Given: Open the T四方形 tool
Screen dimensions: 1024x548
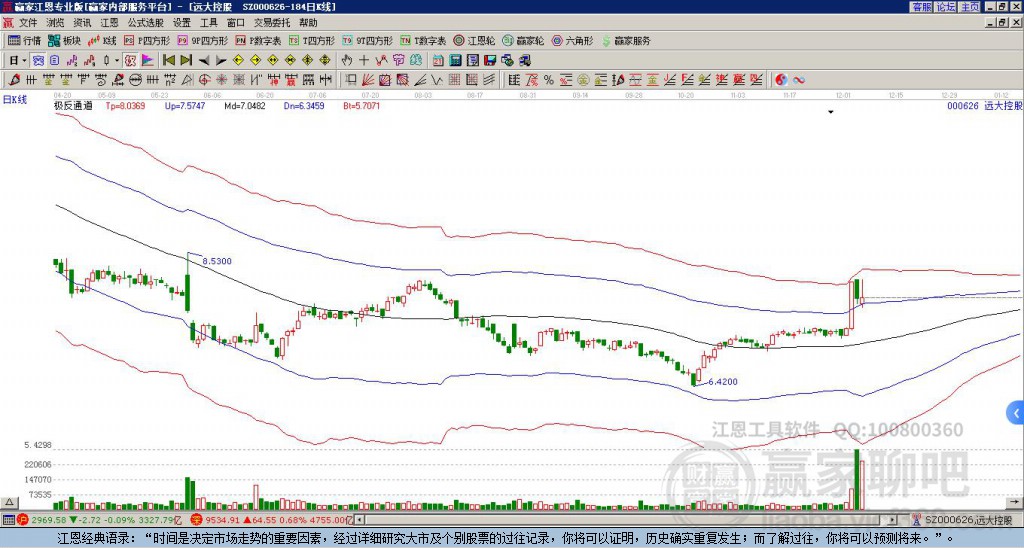Looking at the screenshot, I should tap(312, 40).
